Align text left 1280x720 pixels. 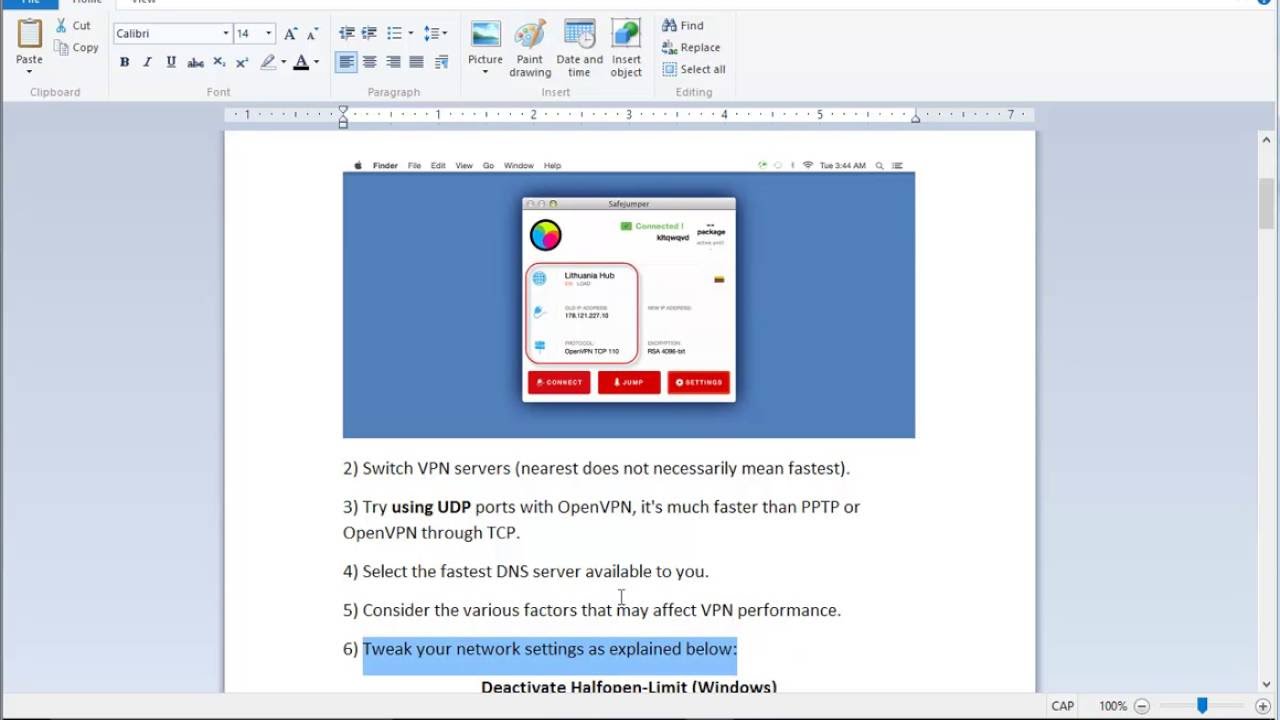[x=346, y=62]
